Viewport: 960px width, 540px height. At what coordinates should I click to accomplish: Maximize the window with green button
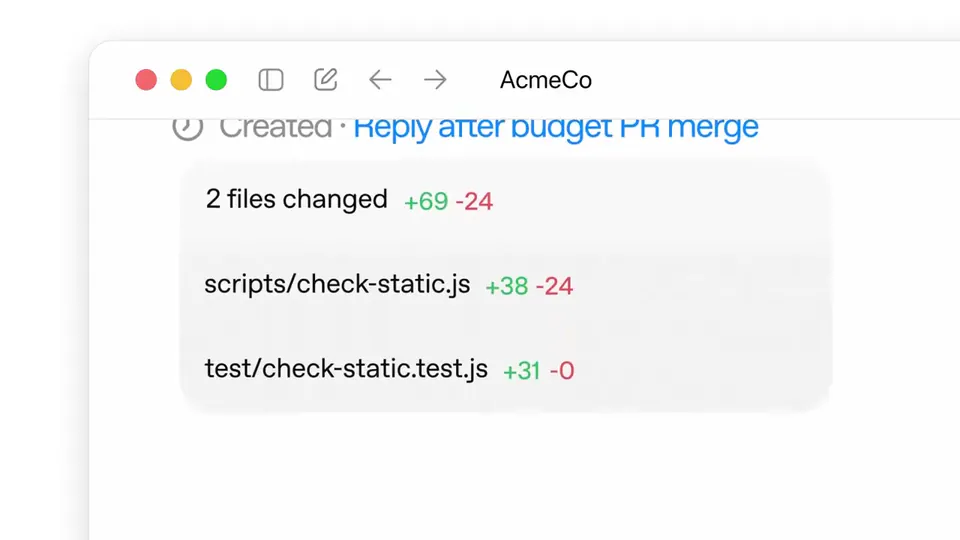coord(216,80)
